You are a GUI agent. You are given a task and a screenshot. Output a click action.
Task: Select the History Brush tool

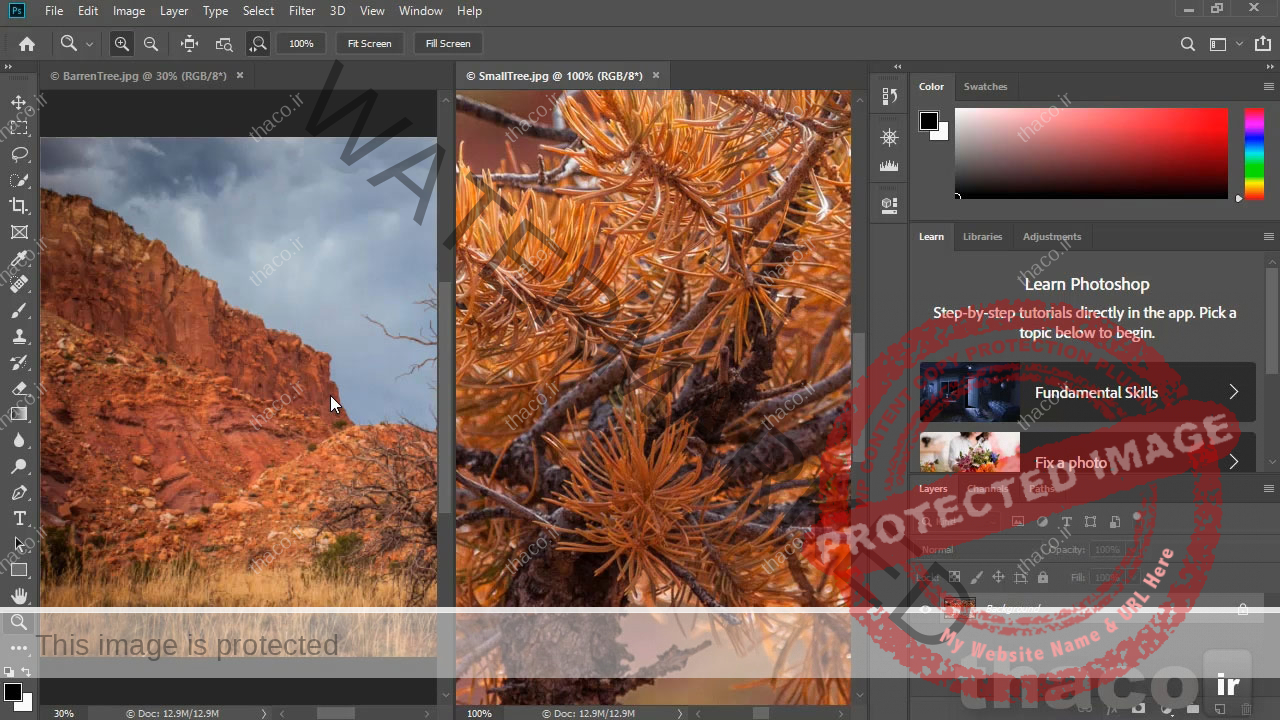tap(19, 362)
